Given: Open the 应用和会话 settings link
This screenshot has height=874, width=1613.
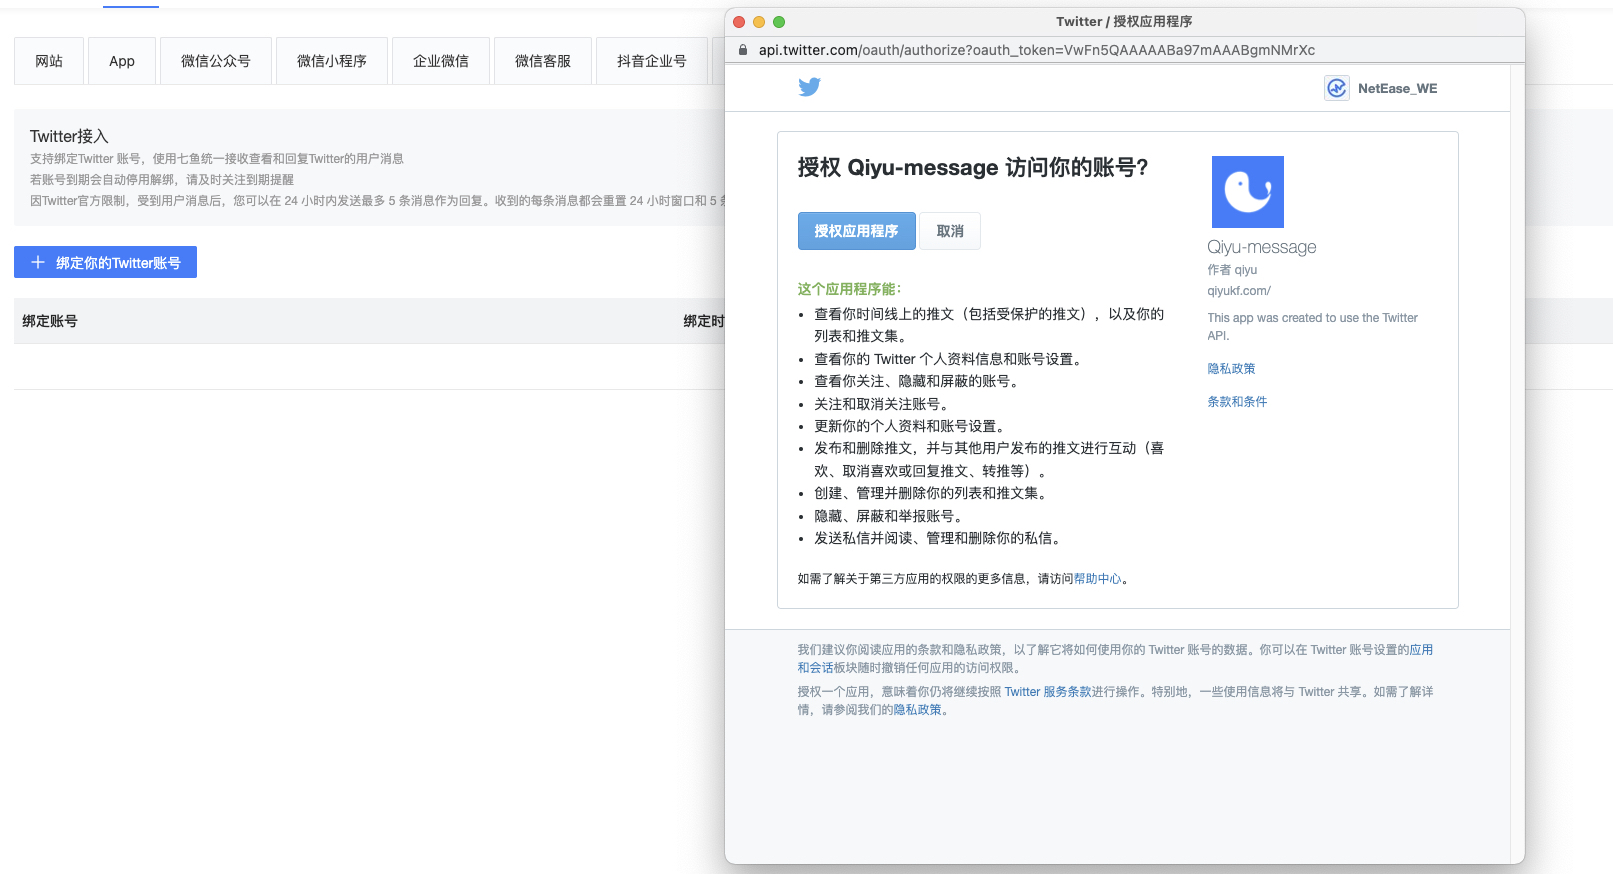Looking at the screenshot, I should (x=1421, y=650).
